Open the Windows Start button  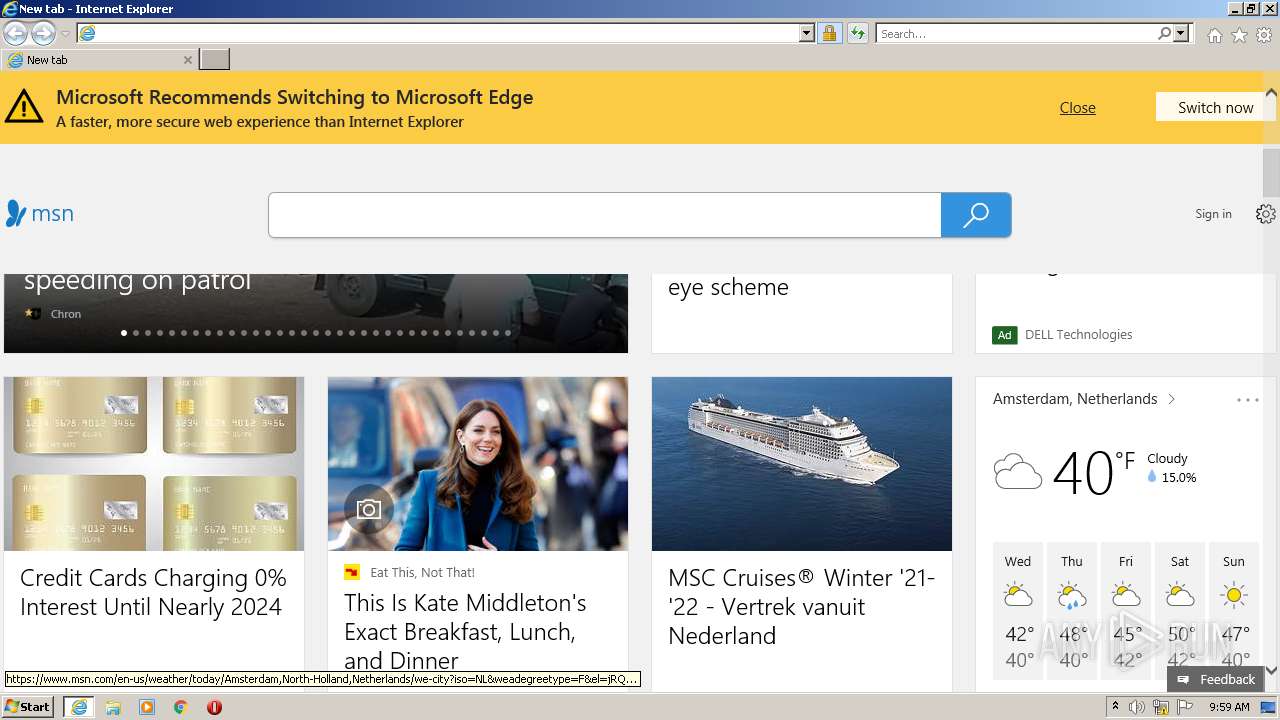pos(28,707)
